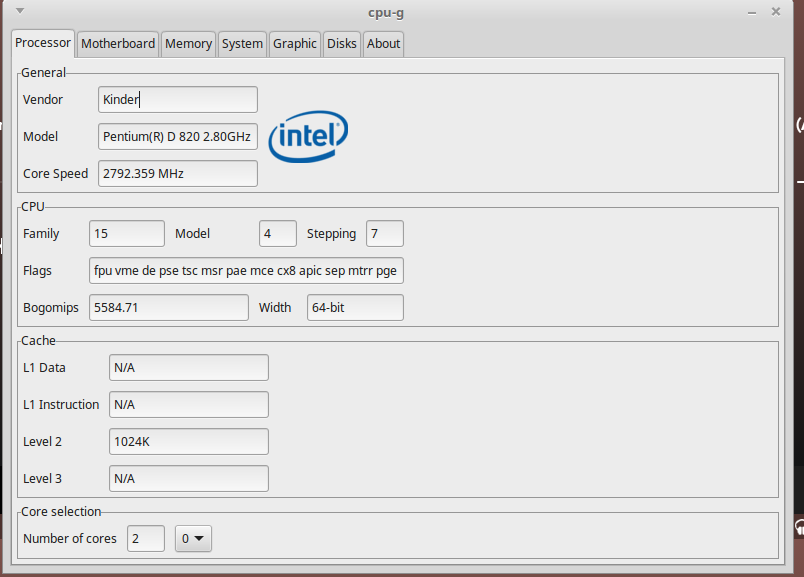
Task: Open the window menu arrow in title bar
Action: click(x=20, y=10)
